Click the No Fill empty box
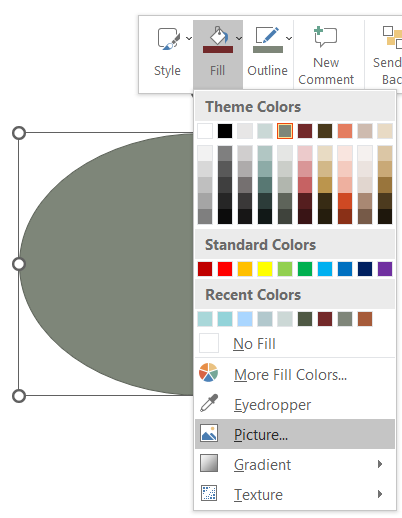The height and width of the screenshot is (518, 402). pos(209,343)
